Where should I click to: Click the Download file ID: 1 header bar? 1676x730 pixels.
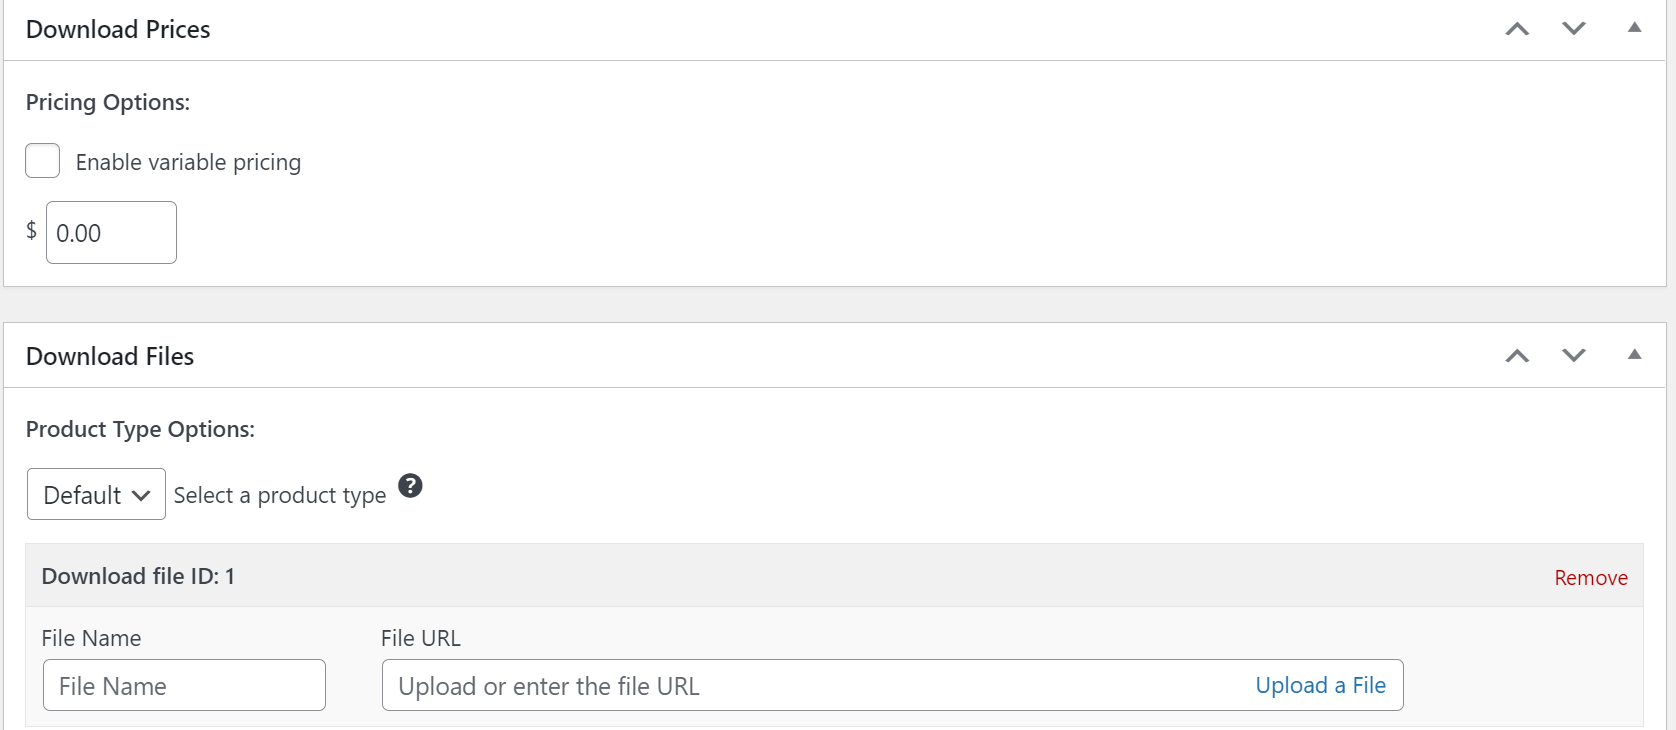(x=137, y=576)
